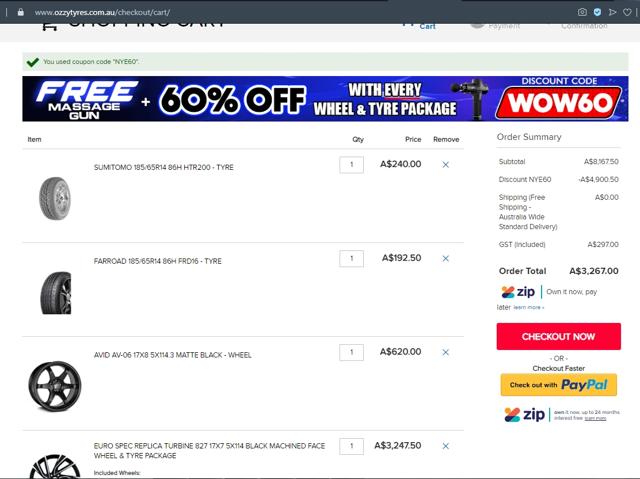This screenshot has width=640, height=479.
Task: Click the padlock icon in the address bar
Action: tap(20, 12)
